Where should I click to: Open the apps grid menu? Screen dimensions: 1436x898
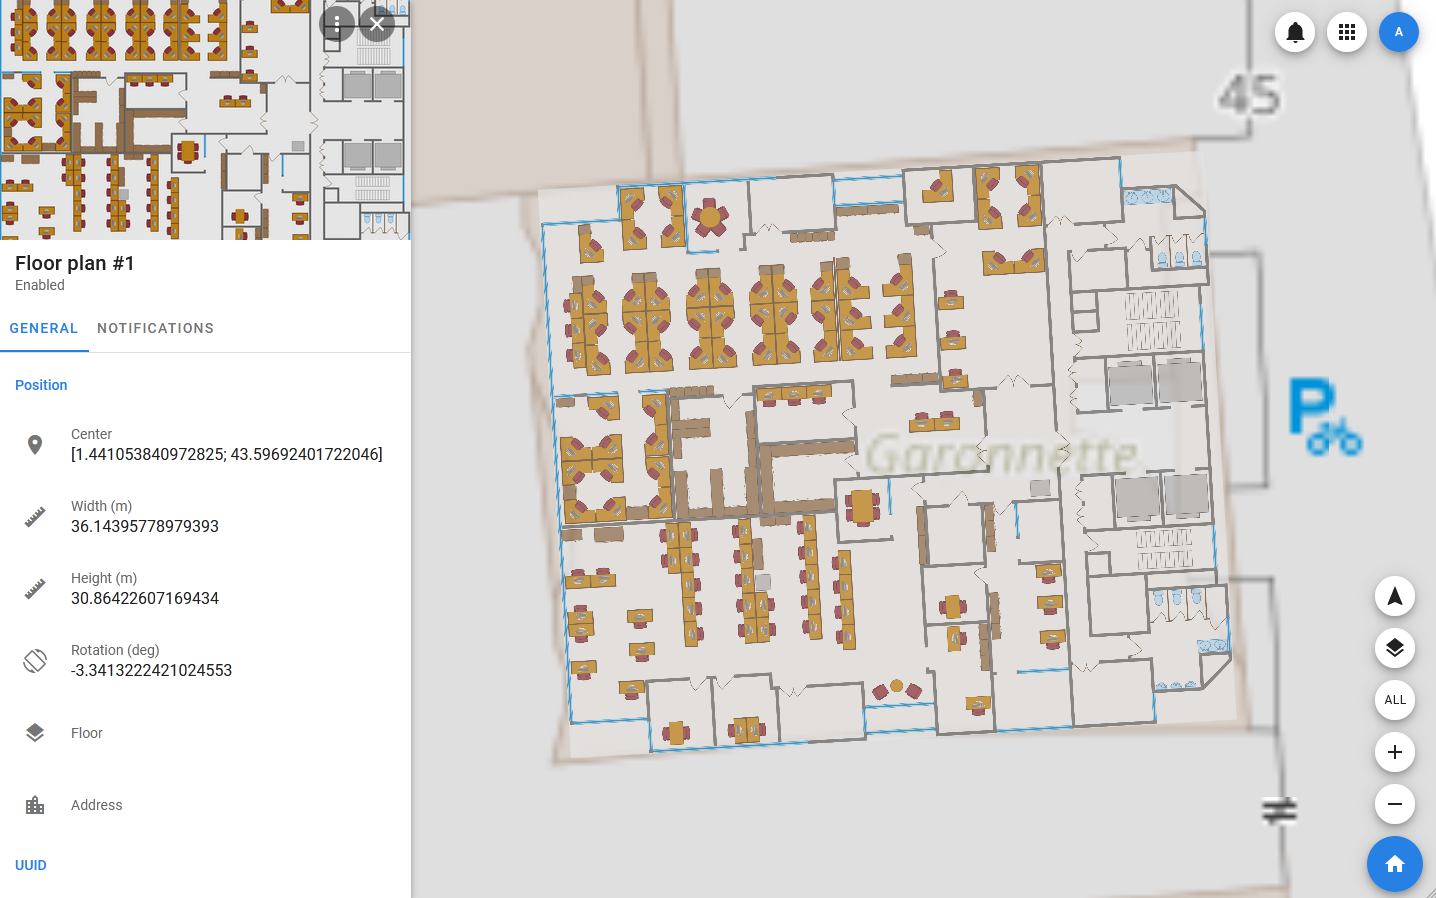tap(1347, 32)
